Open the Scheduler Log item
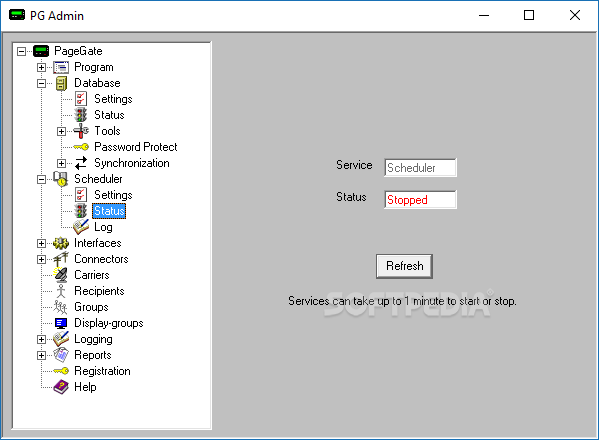Image resolution: width=599 pixels, height=440 pixels. click(103, 227)
